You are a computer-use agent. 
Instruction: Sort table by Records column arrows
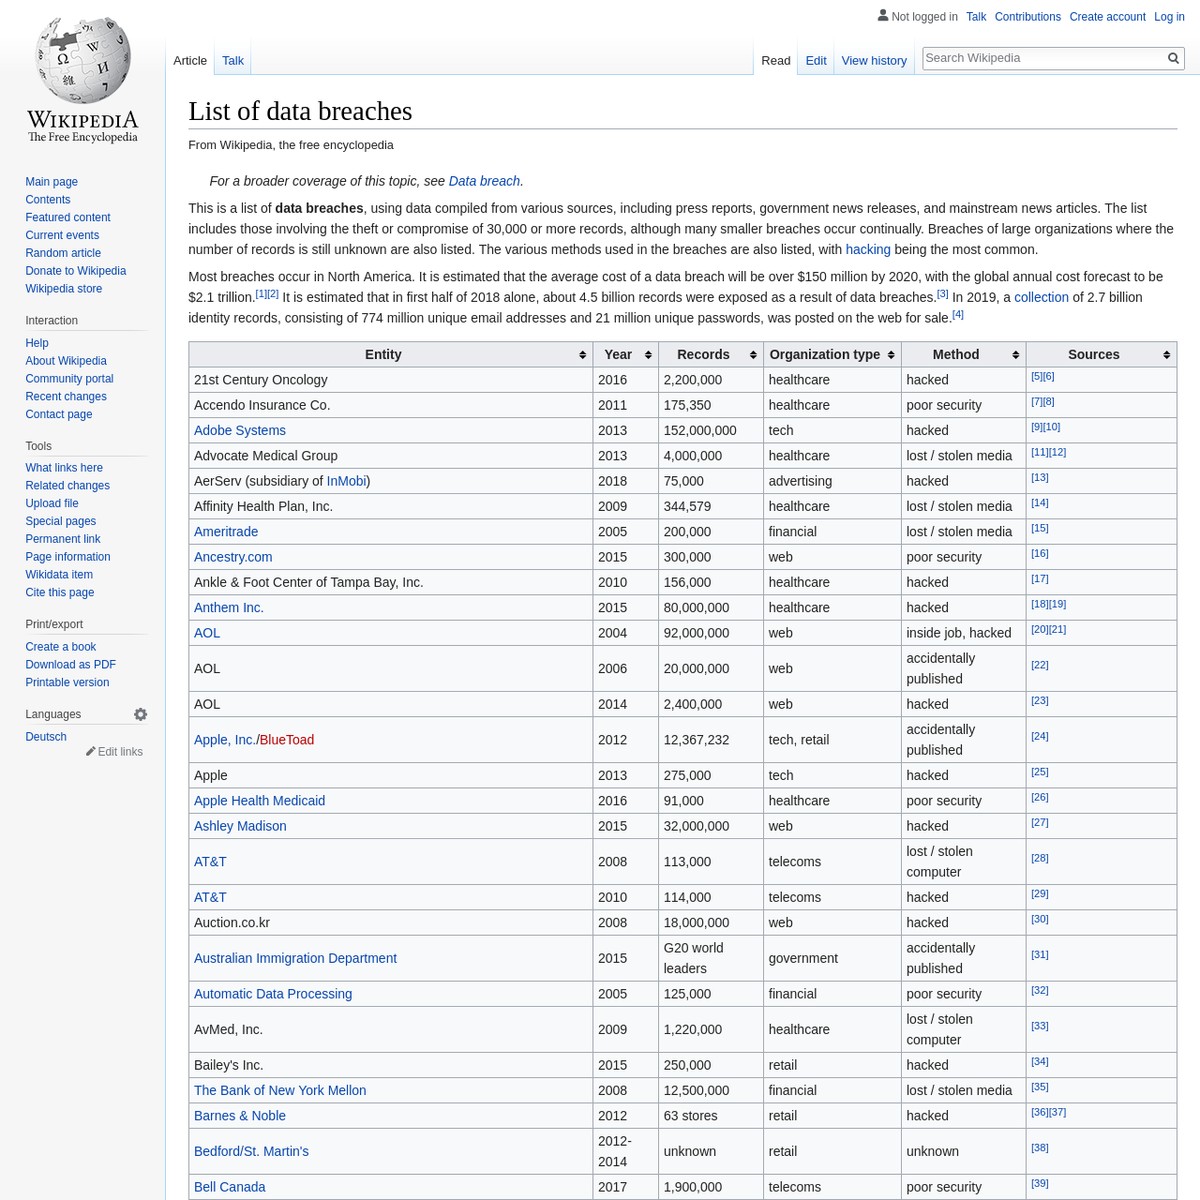click(x=753, y=355)
